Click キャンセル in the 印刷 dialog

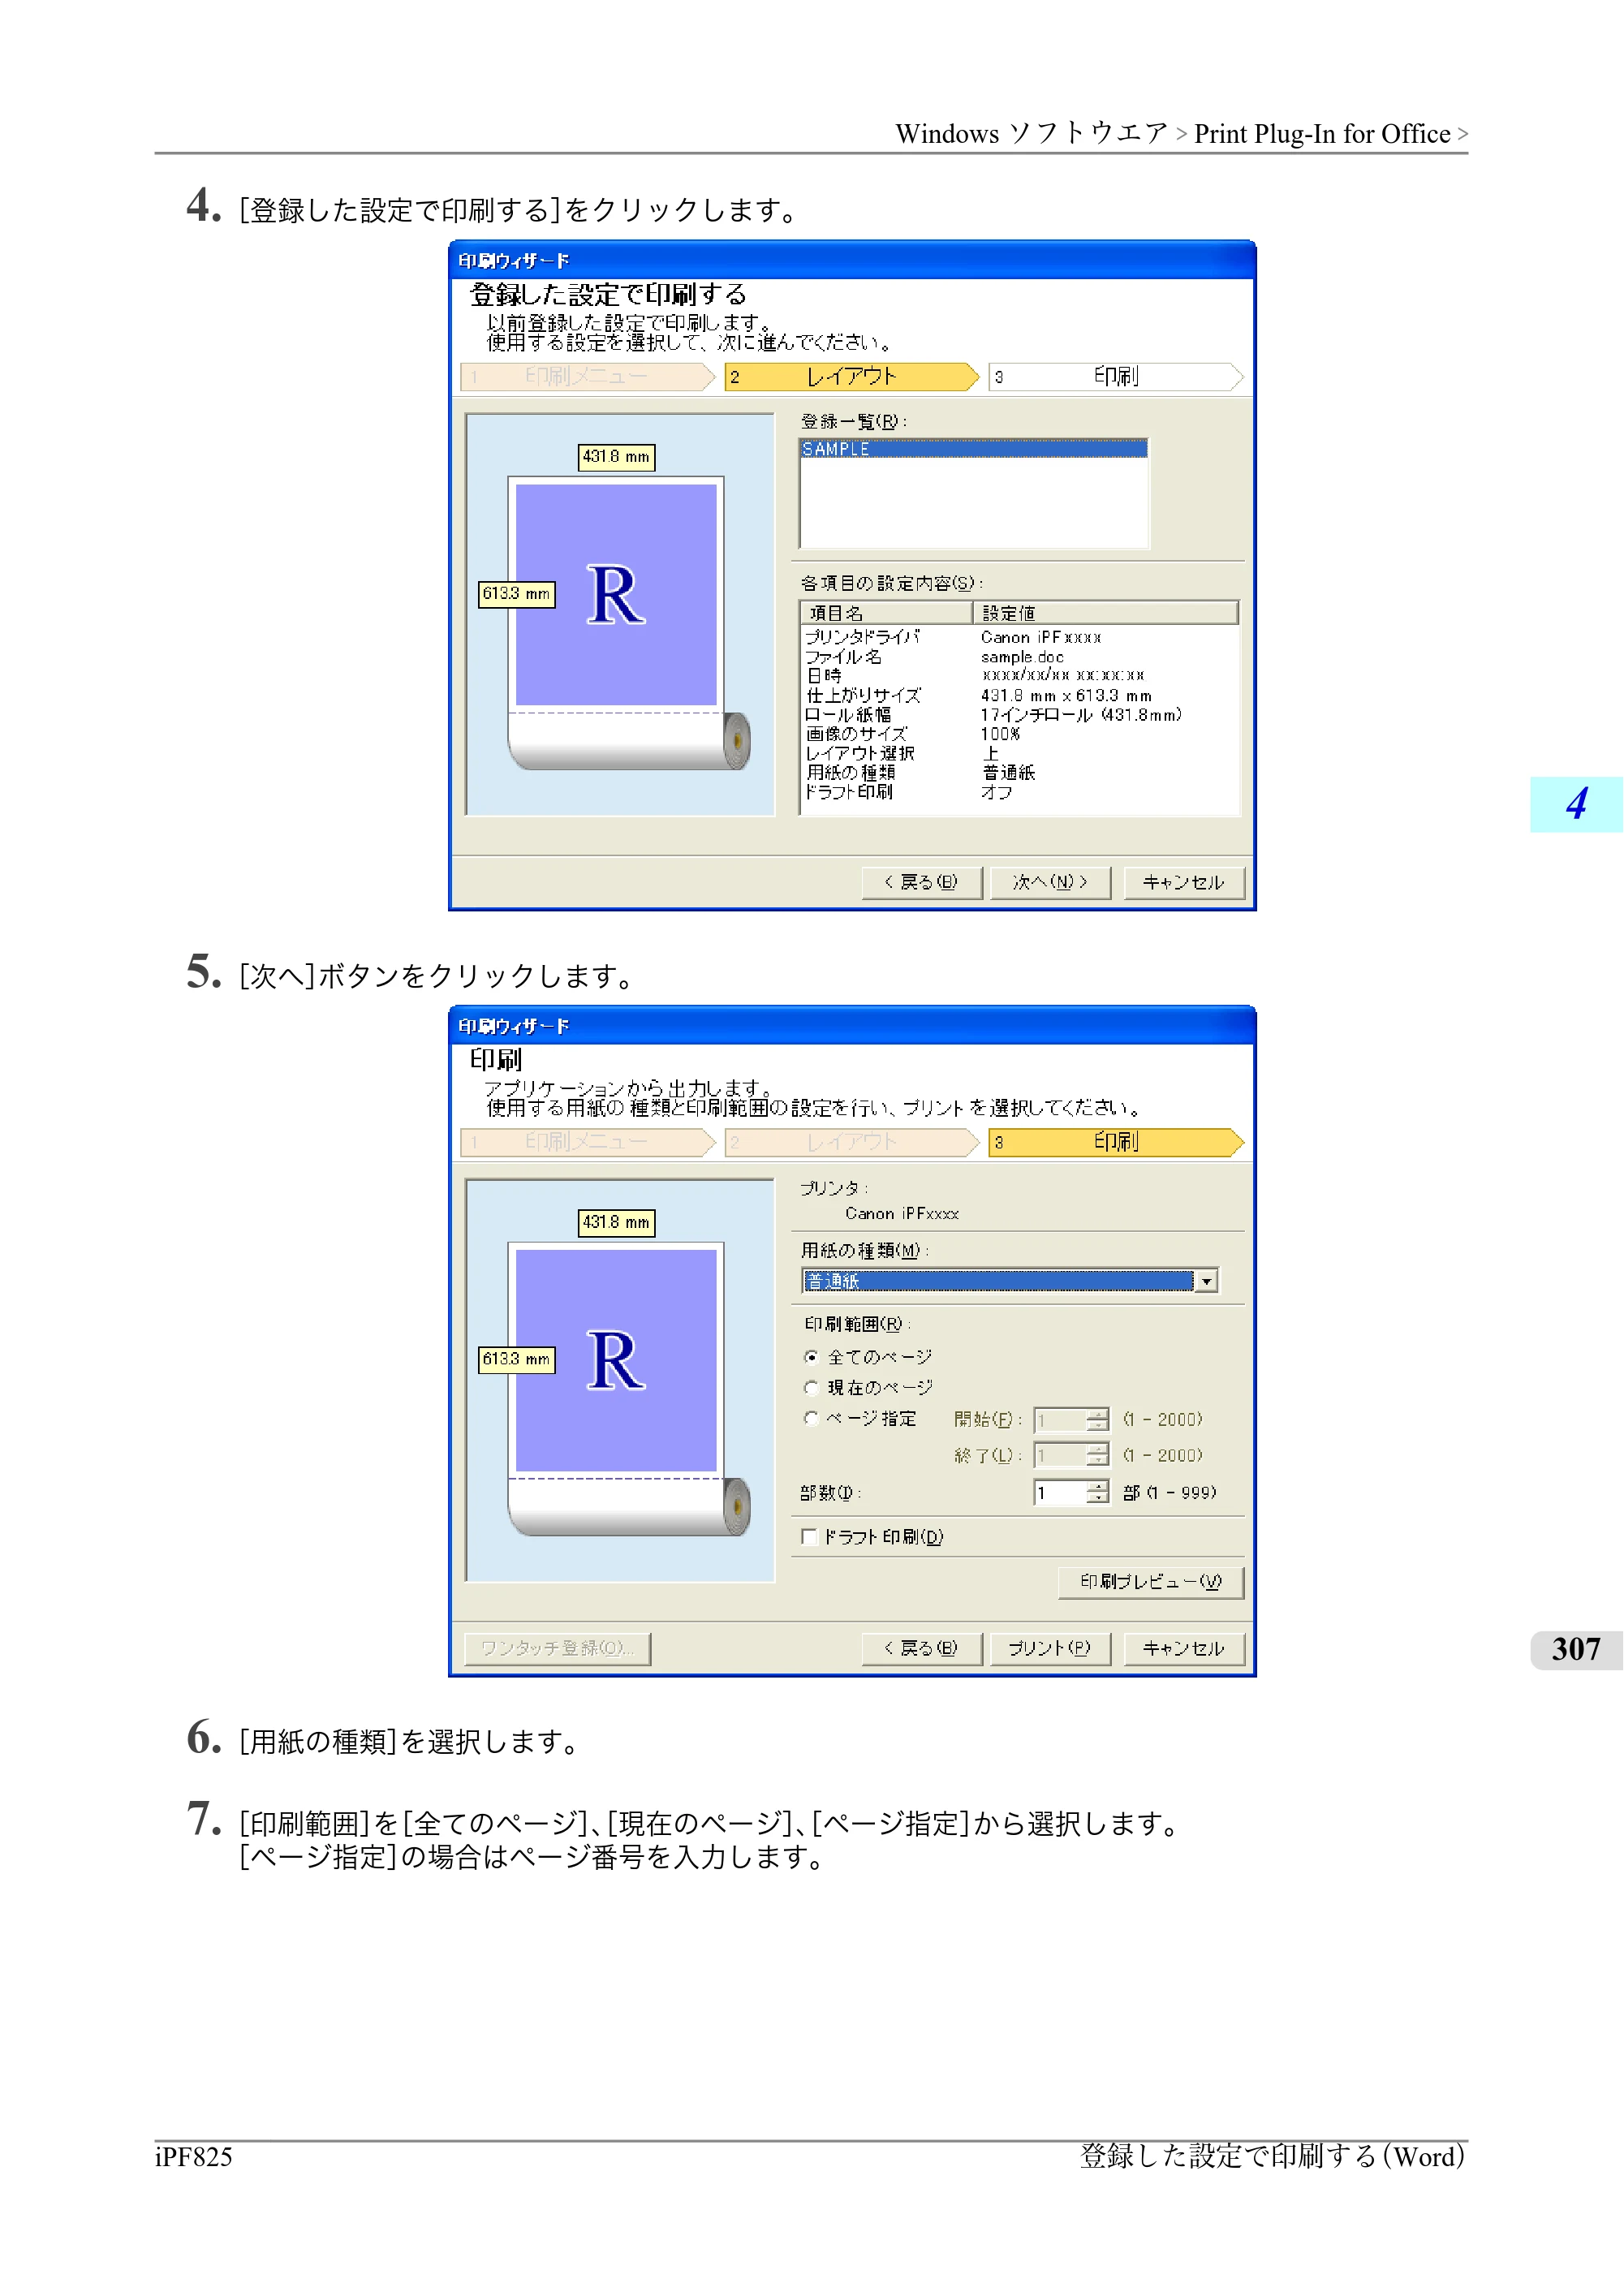[1184, 1648]
